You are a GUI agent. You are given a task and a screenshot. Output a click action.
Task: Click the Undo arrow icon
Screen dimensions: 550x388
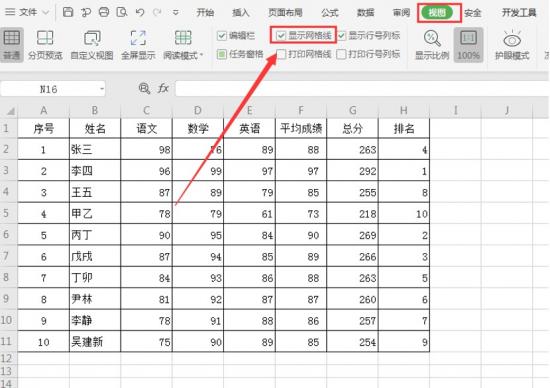click(140, 13)
